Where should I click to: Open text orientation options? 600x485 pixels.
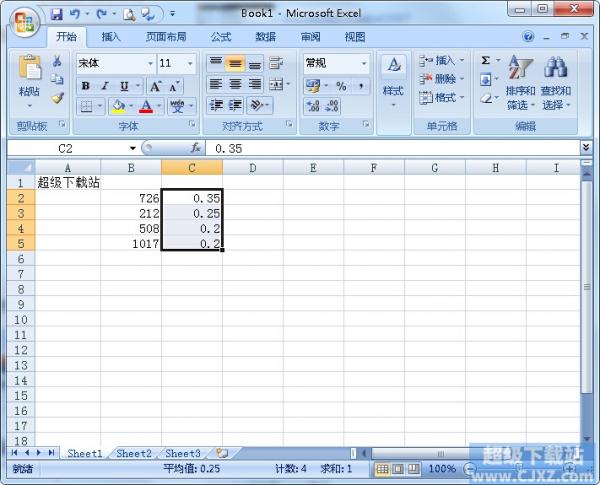click(x=257, y=105)
